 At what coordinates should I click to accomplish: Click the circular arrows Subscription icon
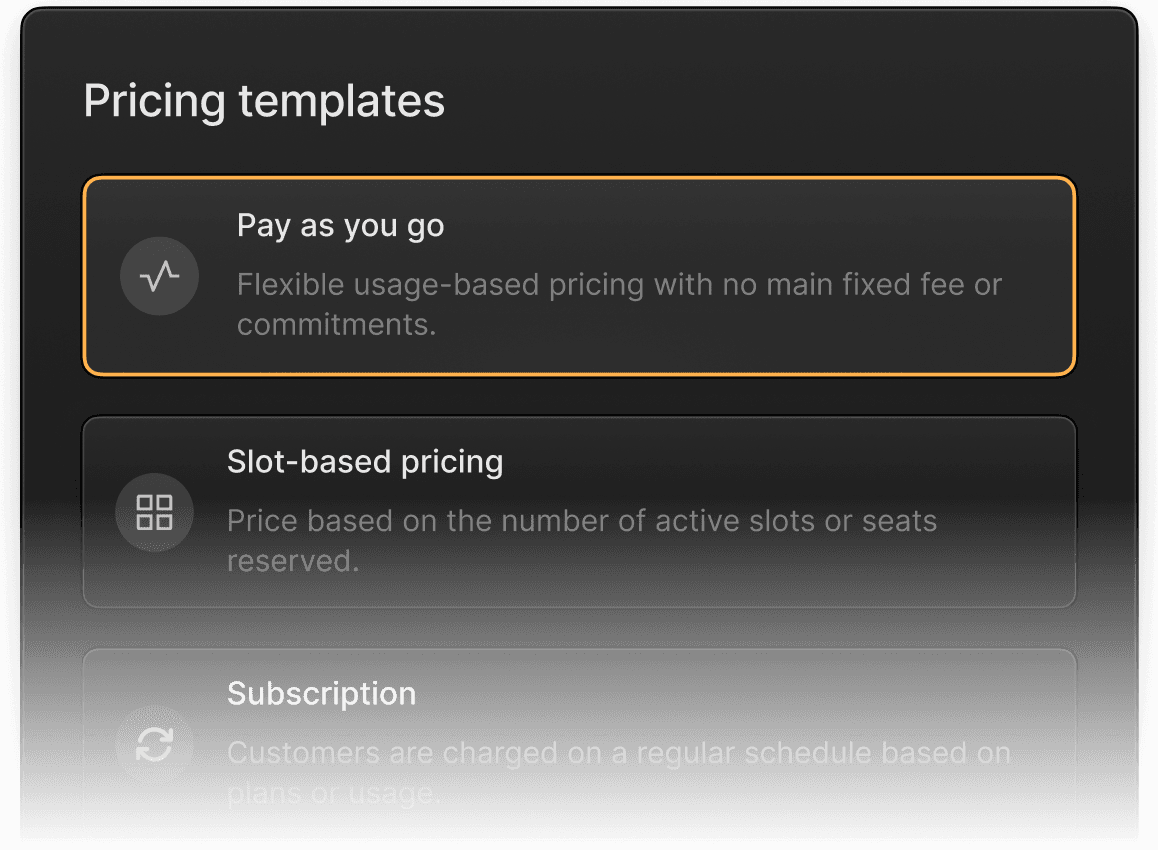154,744
